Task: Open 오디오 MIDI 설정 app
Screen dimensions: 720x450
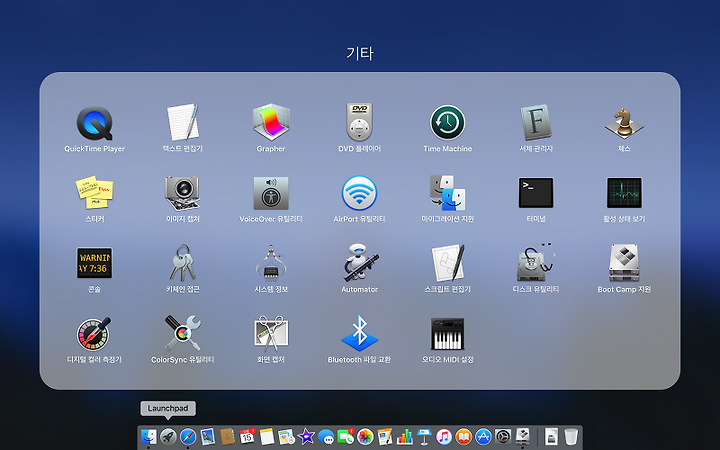Action: [x=448, y=334]
